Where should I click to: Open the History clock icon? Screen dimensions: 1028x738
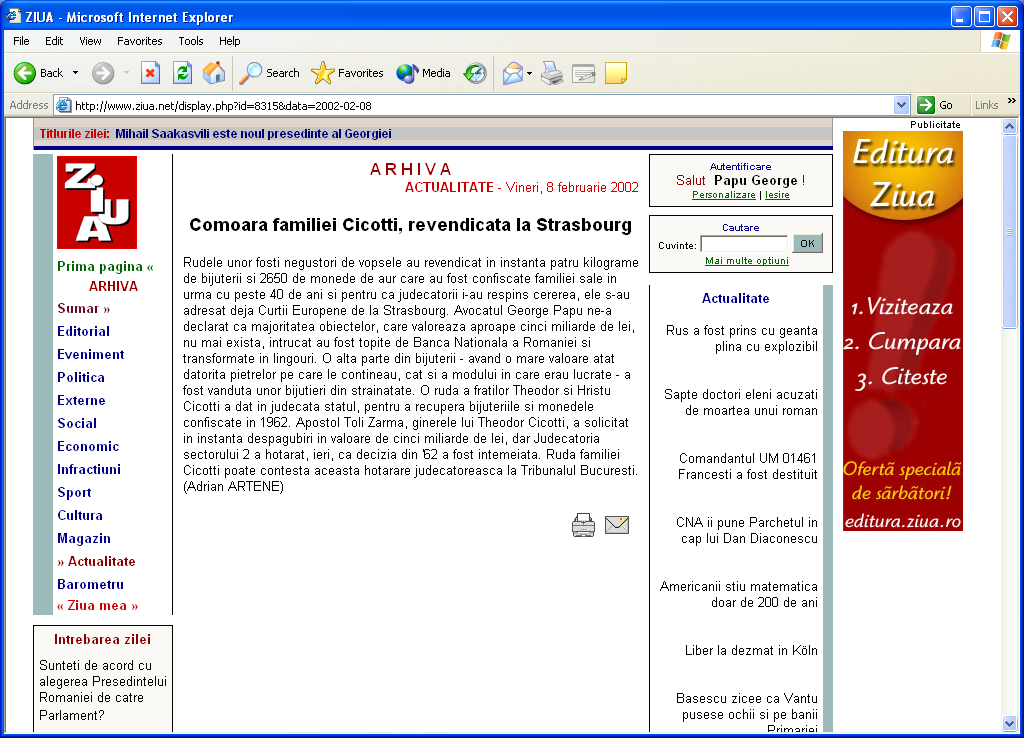point(475,73)
